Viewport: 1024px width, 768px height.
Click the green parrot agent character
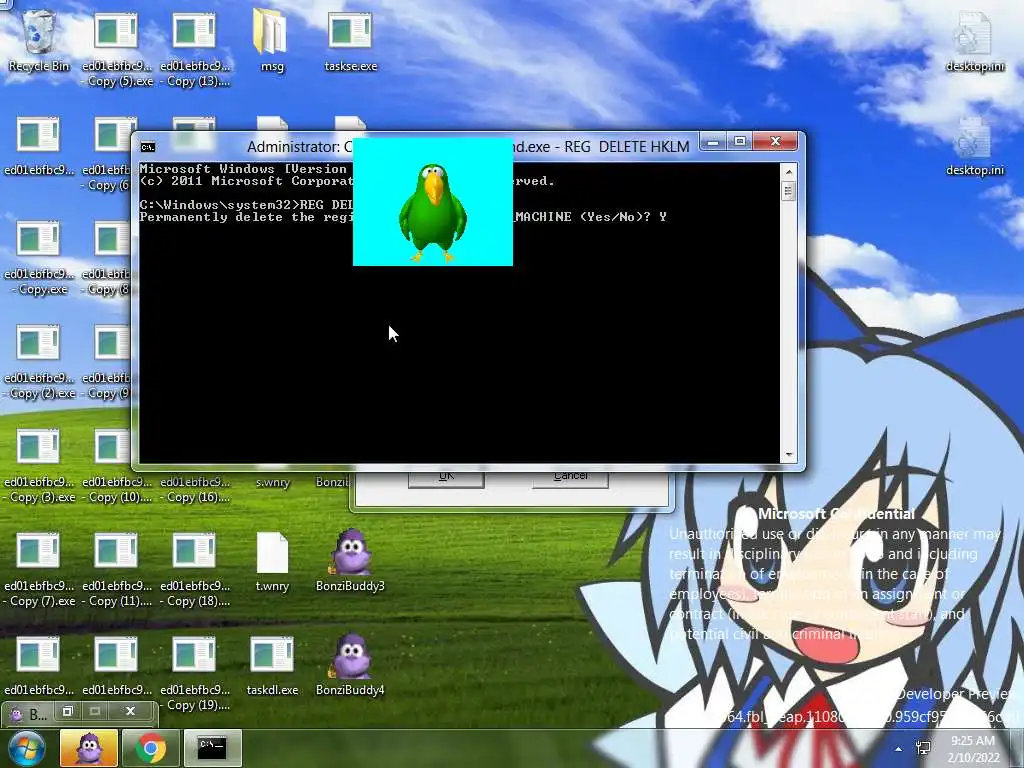coord(432,213)
